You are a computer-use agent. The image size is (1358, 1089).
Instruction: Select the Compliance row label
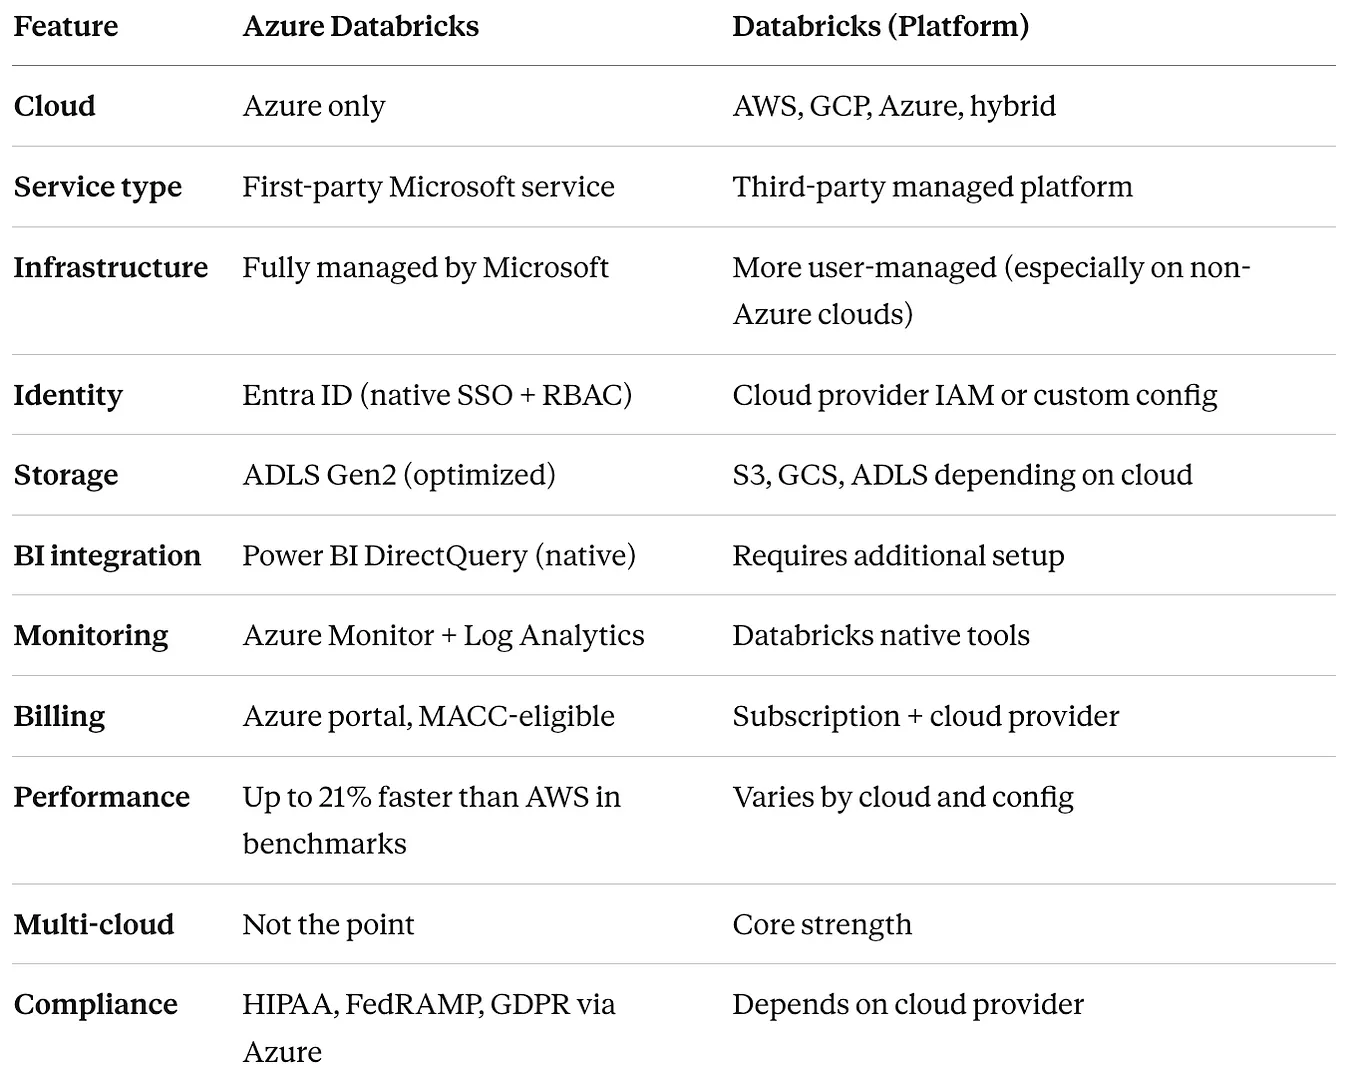point(96,1005)
